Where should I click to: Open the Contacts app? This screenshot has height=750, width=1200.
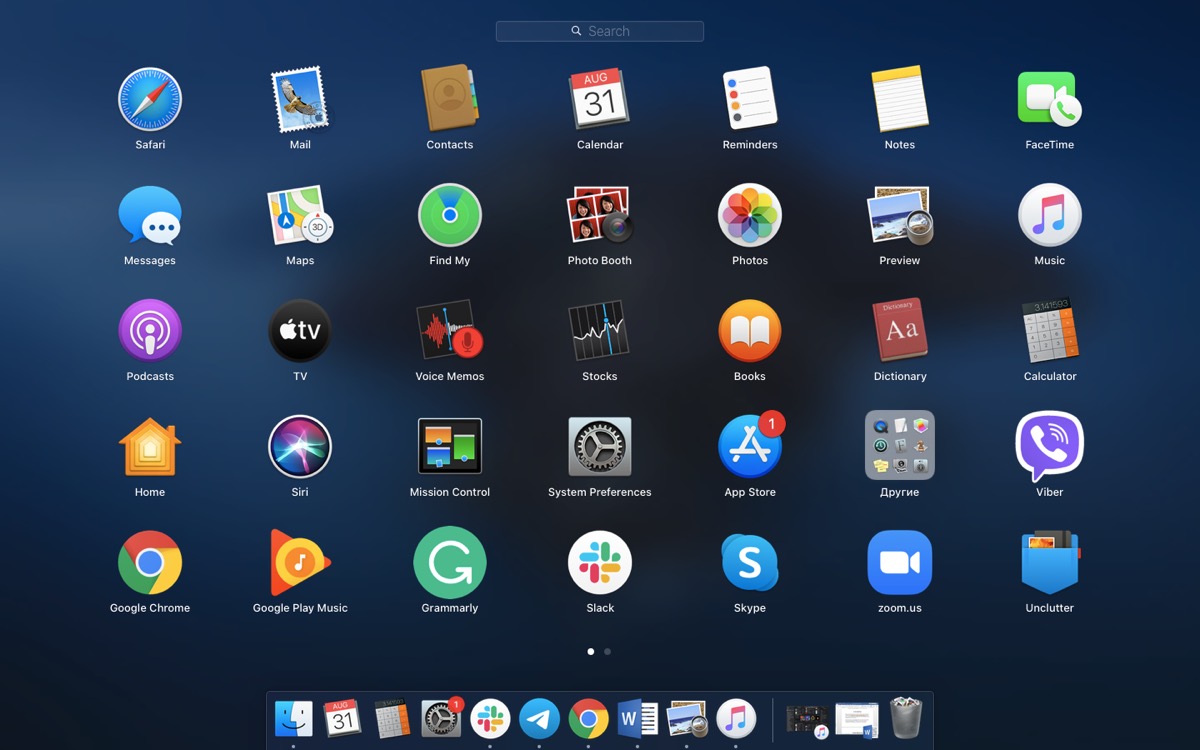[x=450, y=99]
